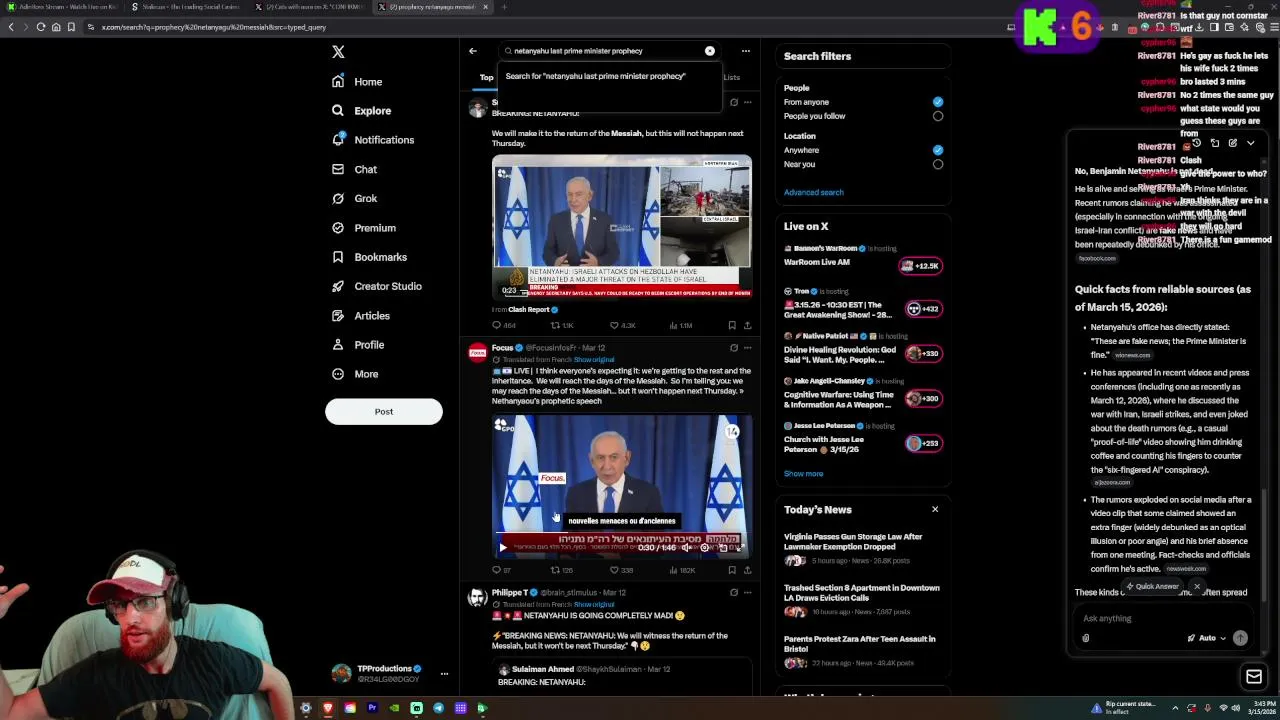1280x720 pixels.
Task: Show more live spaces
Action: 803,474
